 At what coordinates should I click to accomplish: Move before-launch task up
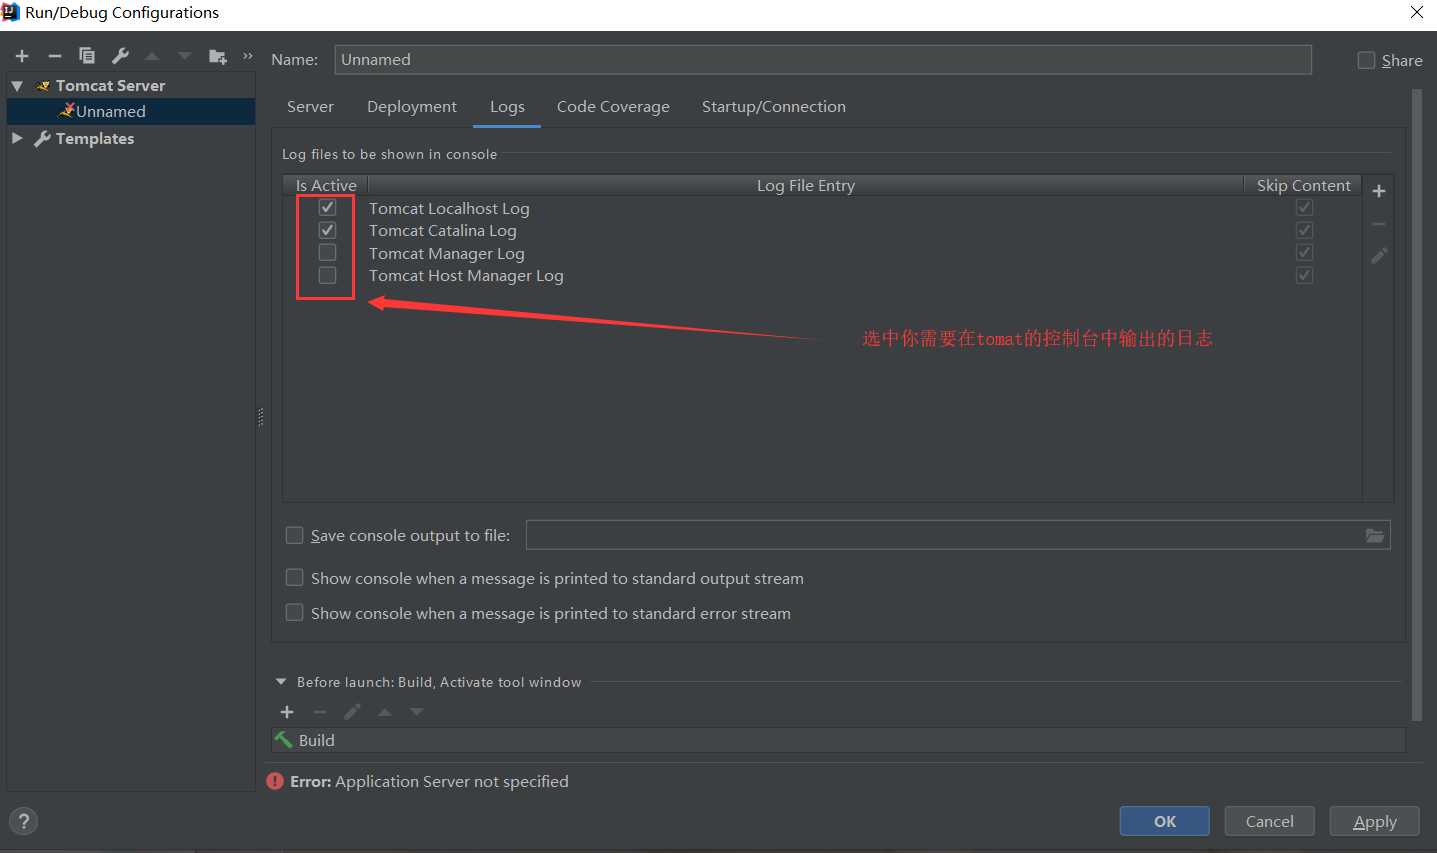[385, 712]
